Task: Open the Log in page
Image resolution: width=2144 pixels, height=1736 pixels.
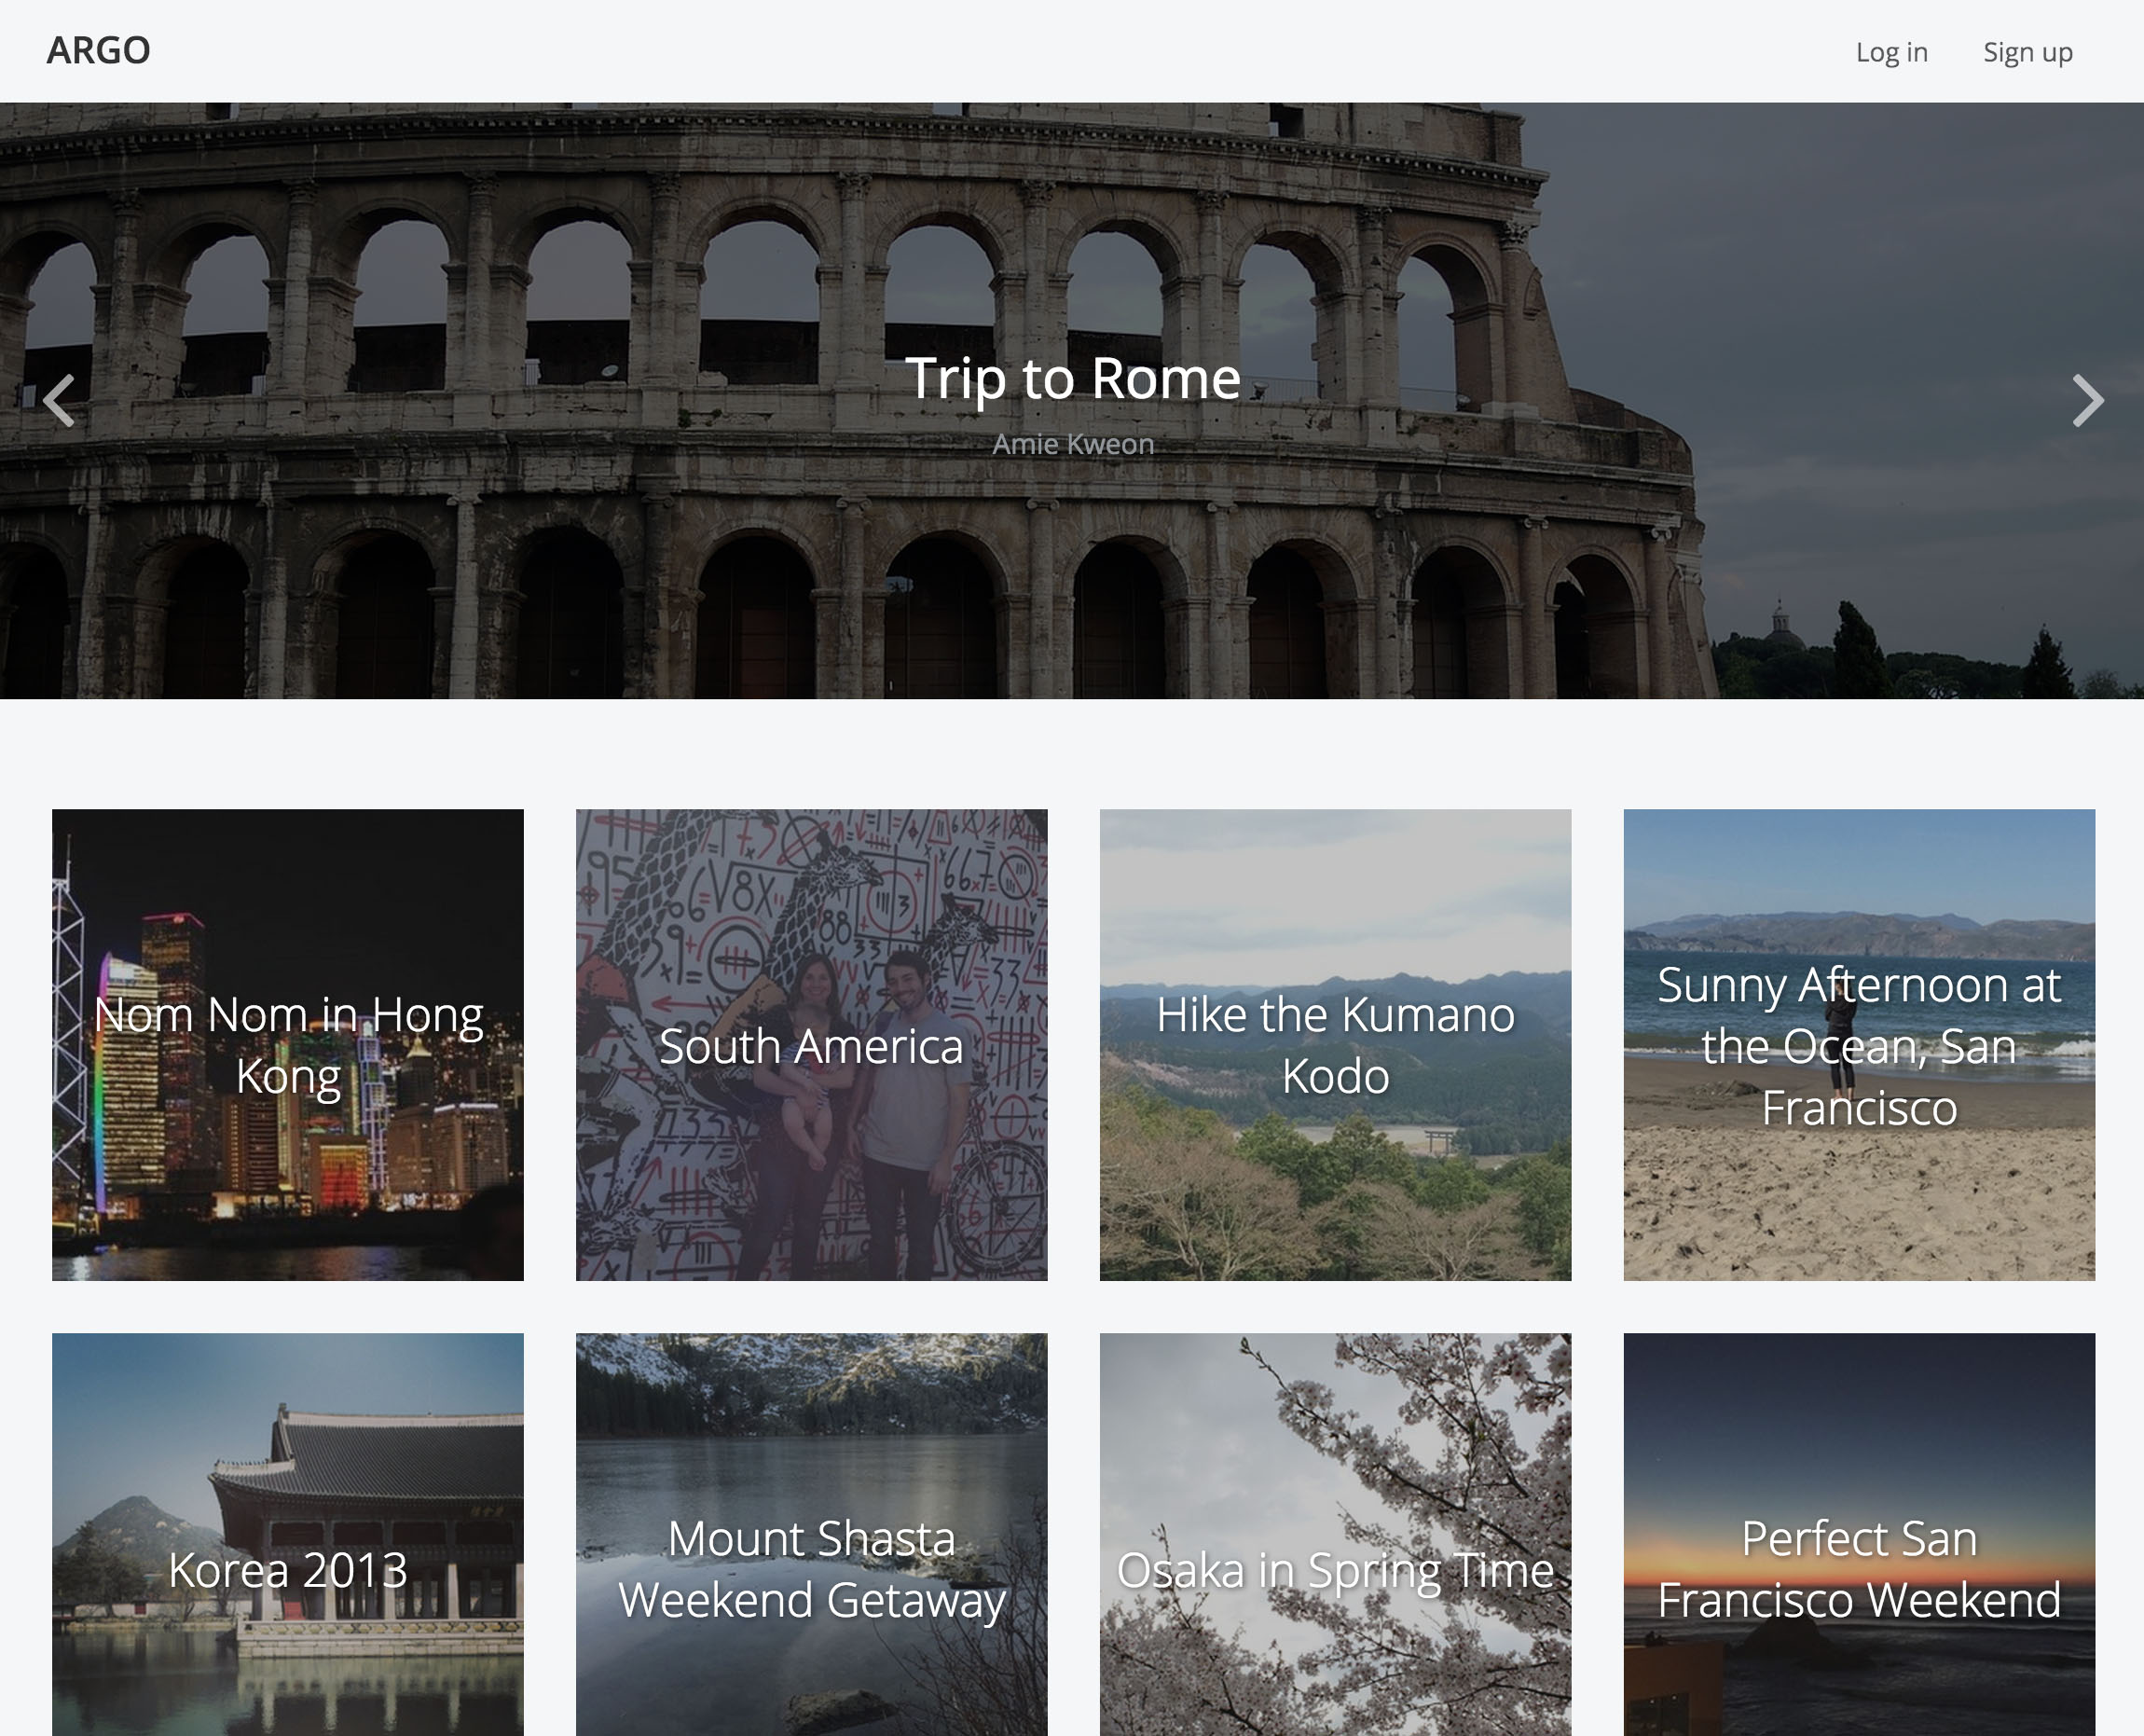Action: coord(1891,52)
